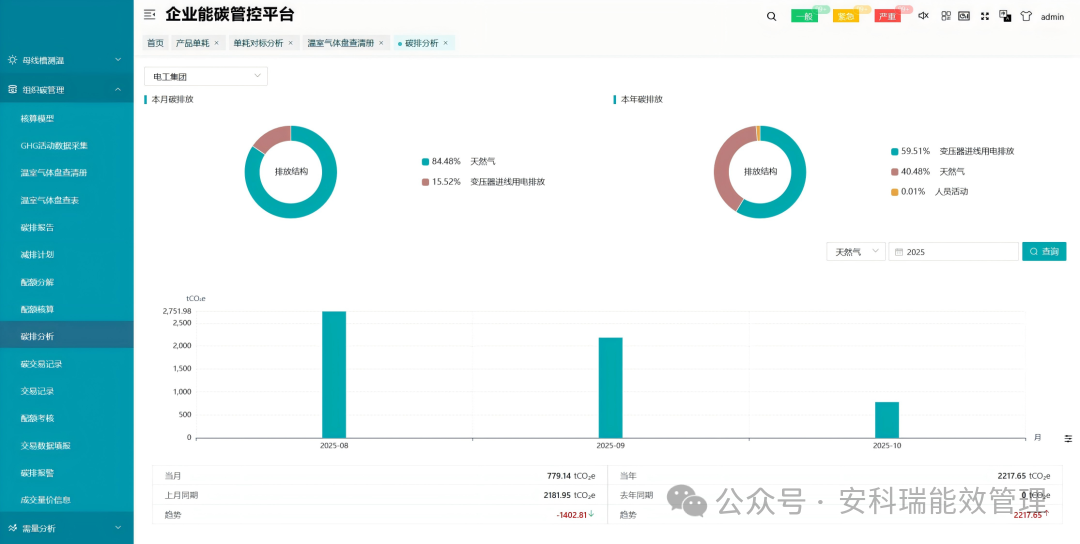Screen dimensions: 1080x544
Task: Open the large-screen dashboard icon in header
Action: pyautogui.click(x=964, y=16)
